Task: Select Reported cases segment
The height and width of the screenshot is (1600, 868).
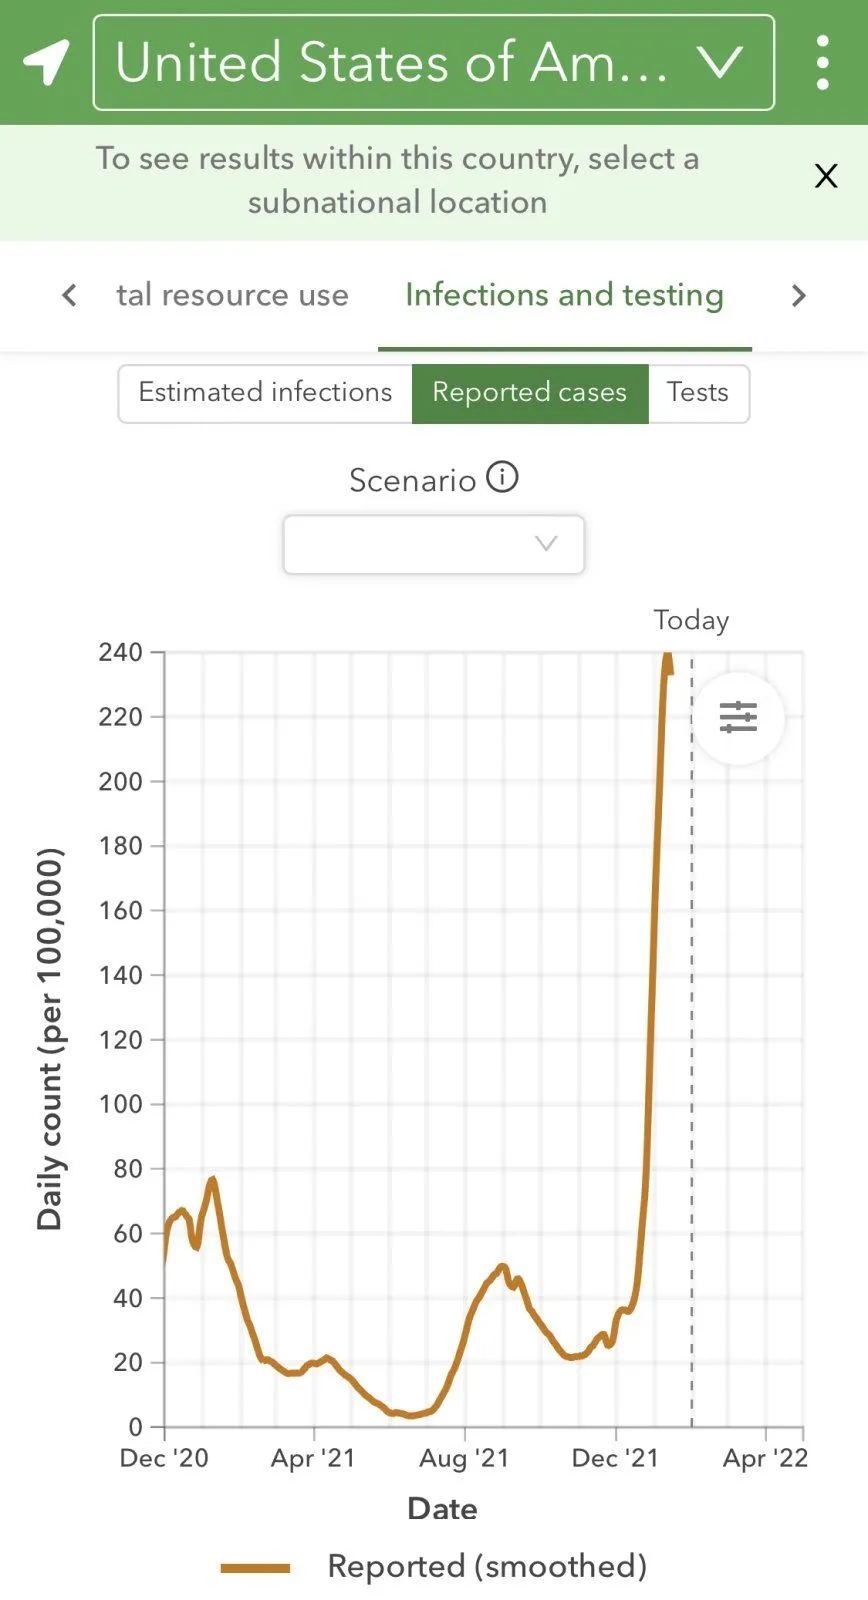Action: coord(530,393)
